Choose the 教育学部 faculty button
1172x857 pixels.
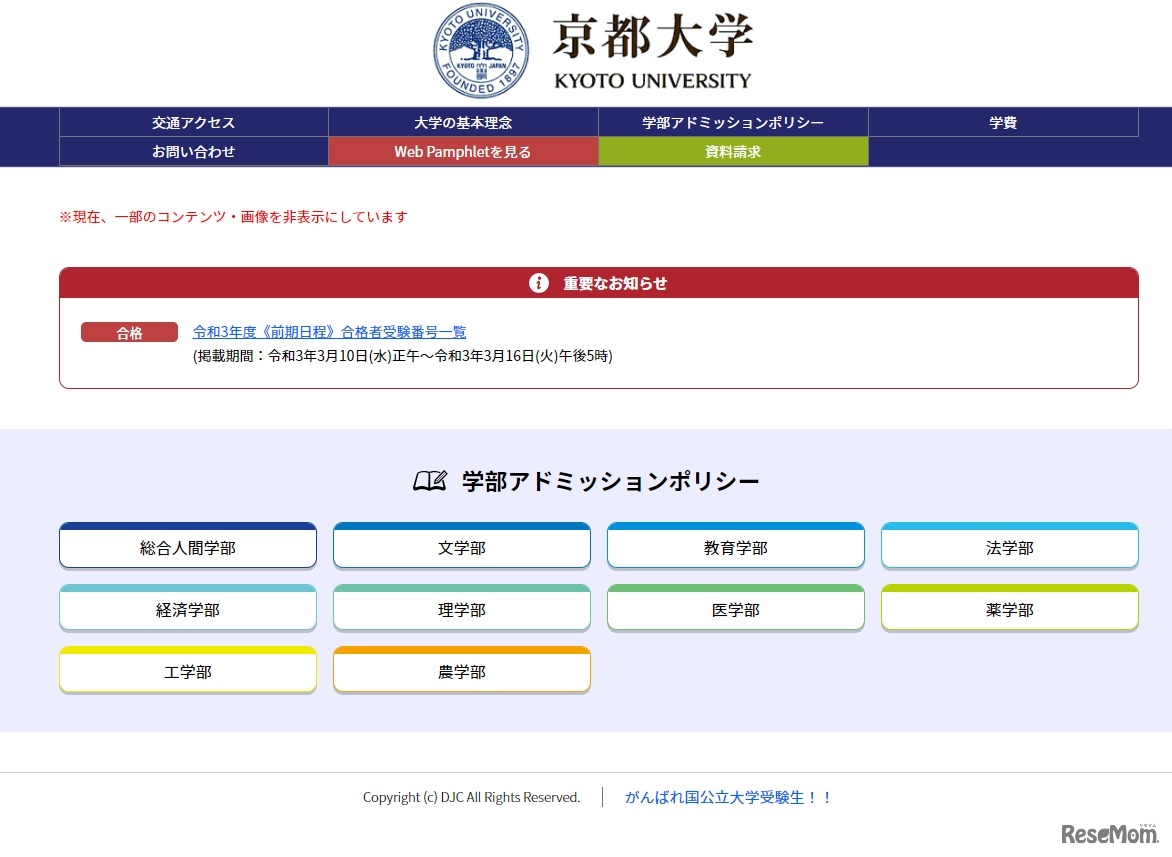tap(736, 547)
